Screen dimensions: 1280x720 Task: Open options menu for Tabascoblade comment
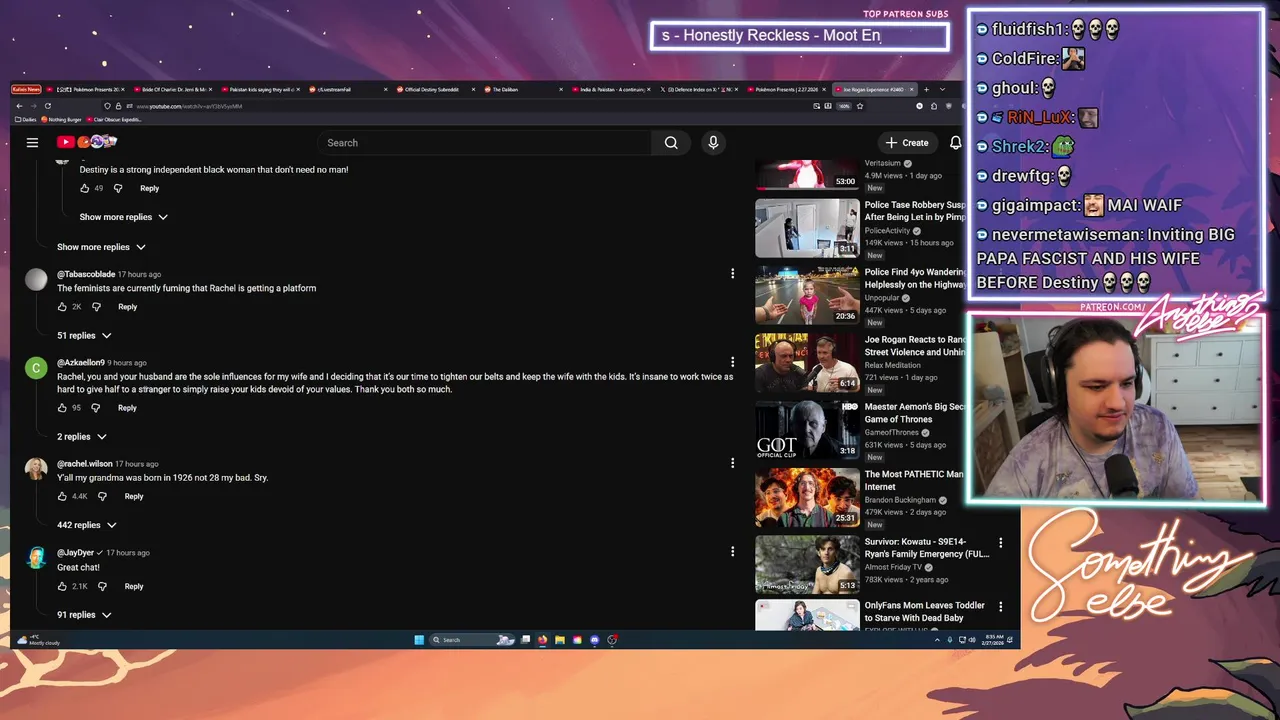point(732,274)
